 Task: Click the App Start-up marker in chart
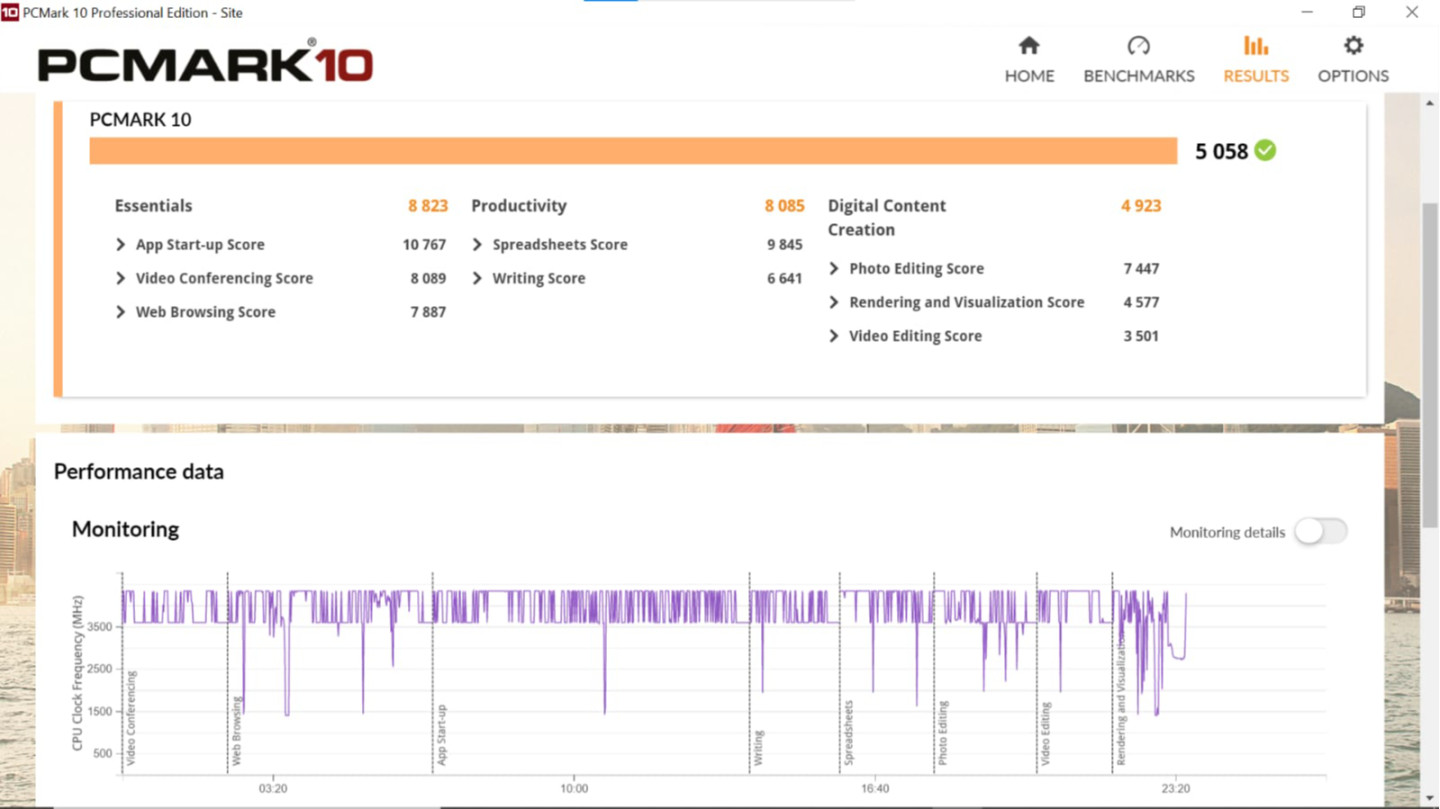point(442,735)
